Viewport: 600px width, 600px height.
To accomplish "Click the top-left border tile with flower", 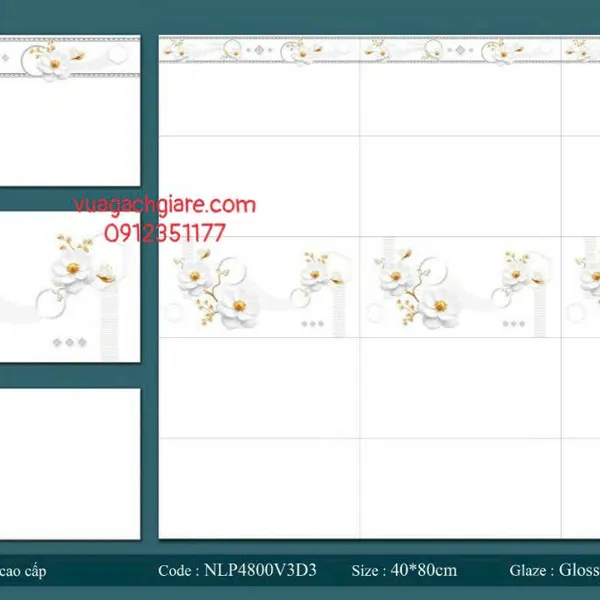I will 68,110.
